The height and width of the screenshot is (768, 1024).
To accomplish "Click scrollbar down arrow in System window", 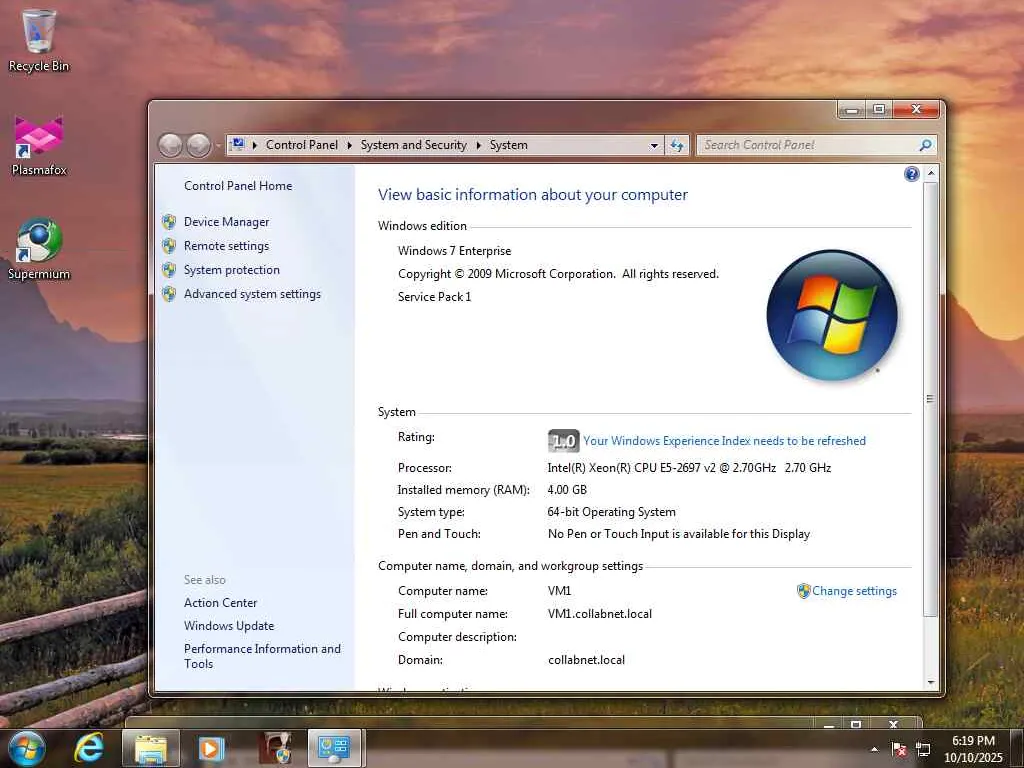I will pos(931,682).
